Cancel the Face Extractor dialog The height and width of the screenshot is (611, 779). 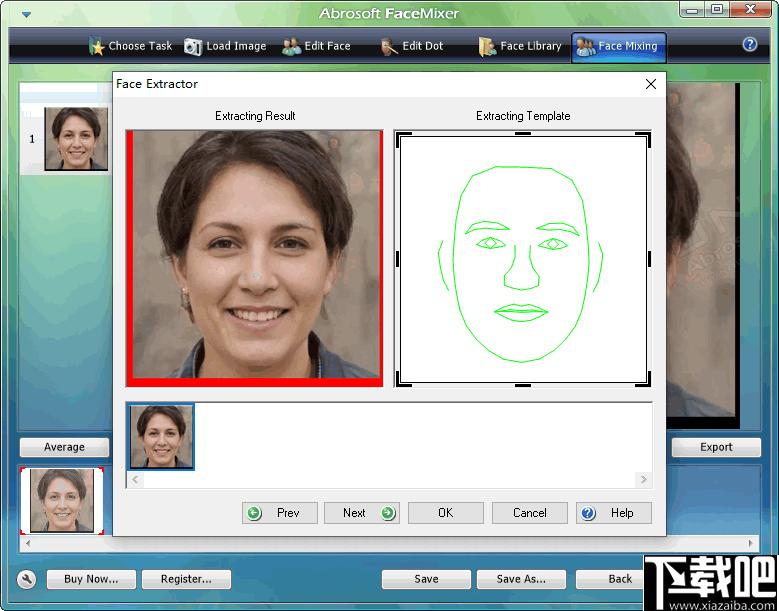click(530, 513)
